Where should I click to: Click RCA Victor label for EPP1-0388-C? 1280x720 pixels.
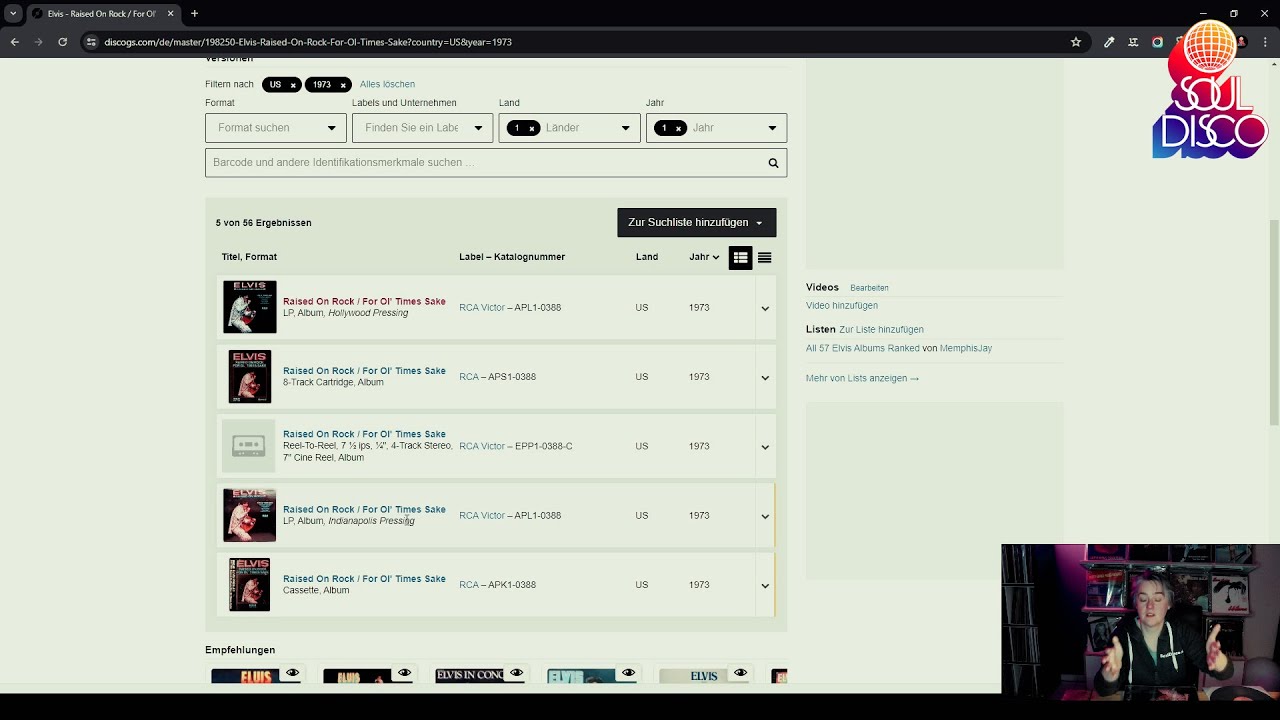[482, 446]
